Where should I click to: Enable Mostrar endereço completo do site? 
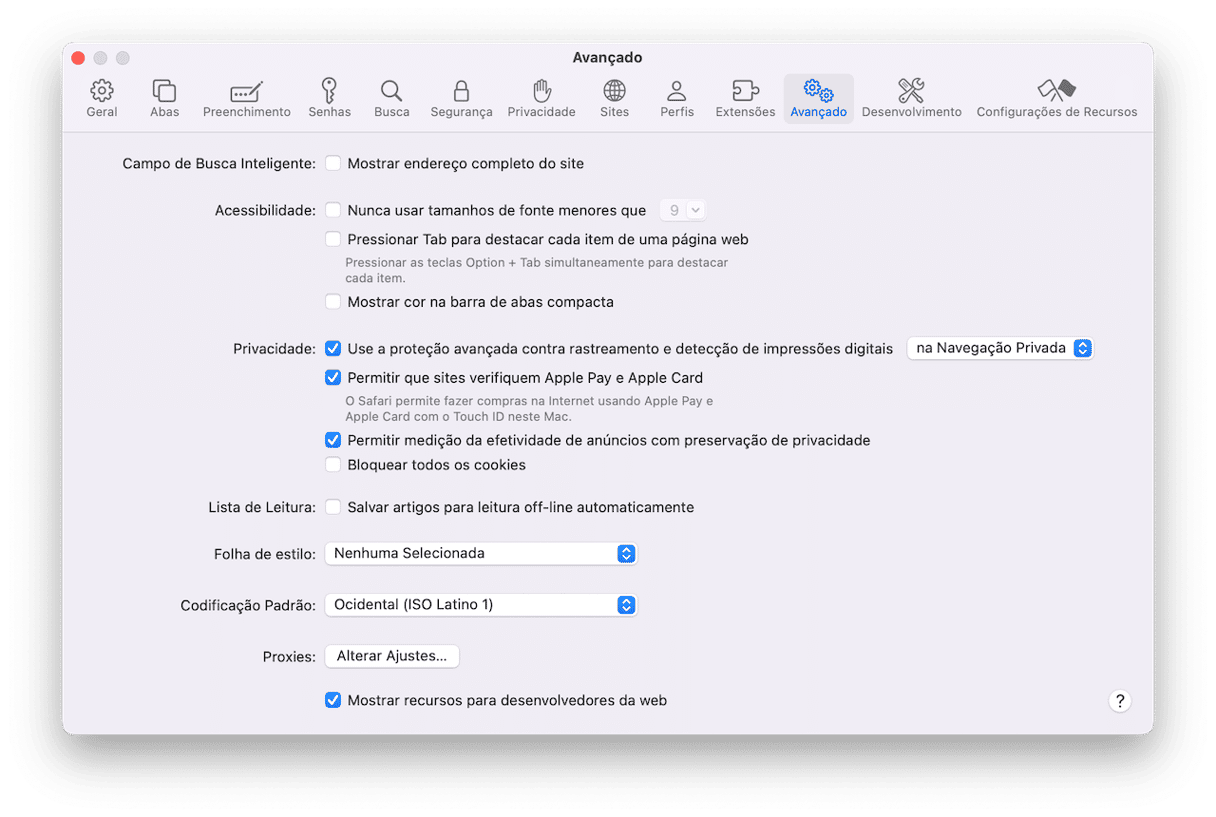pyautogui.click(x=334, y=163)
